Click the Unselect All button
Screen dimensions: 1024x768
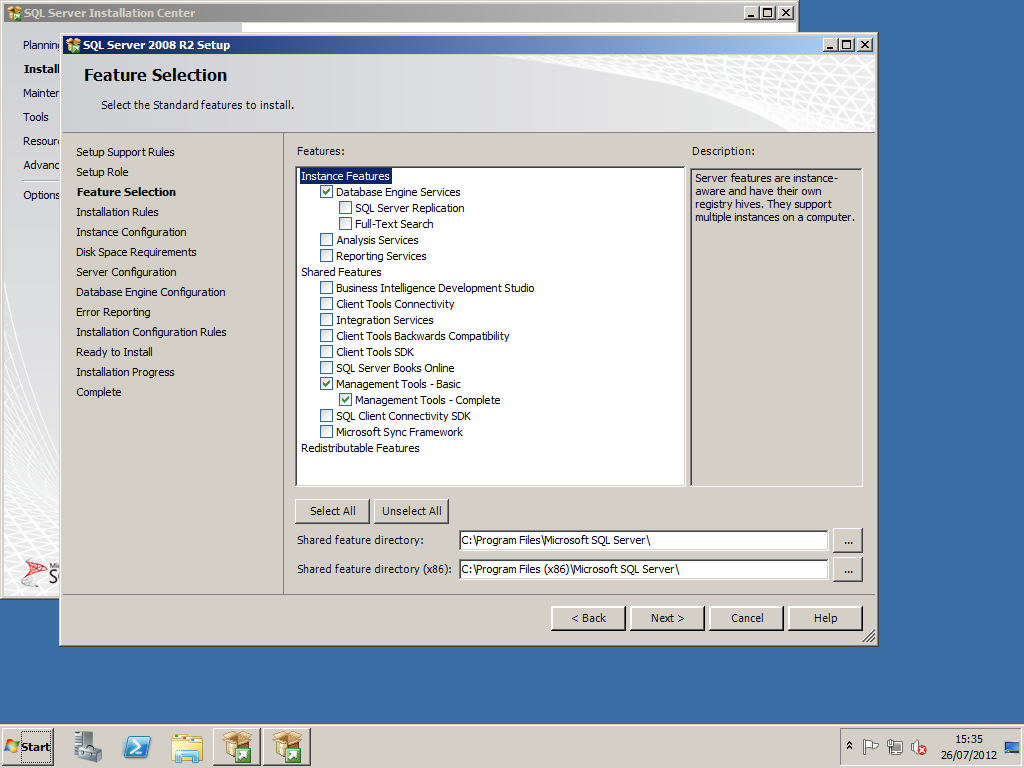(x=411, y=511)
